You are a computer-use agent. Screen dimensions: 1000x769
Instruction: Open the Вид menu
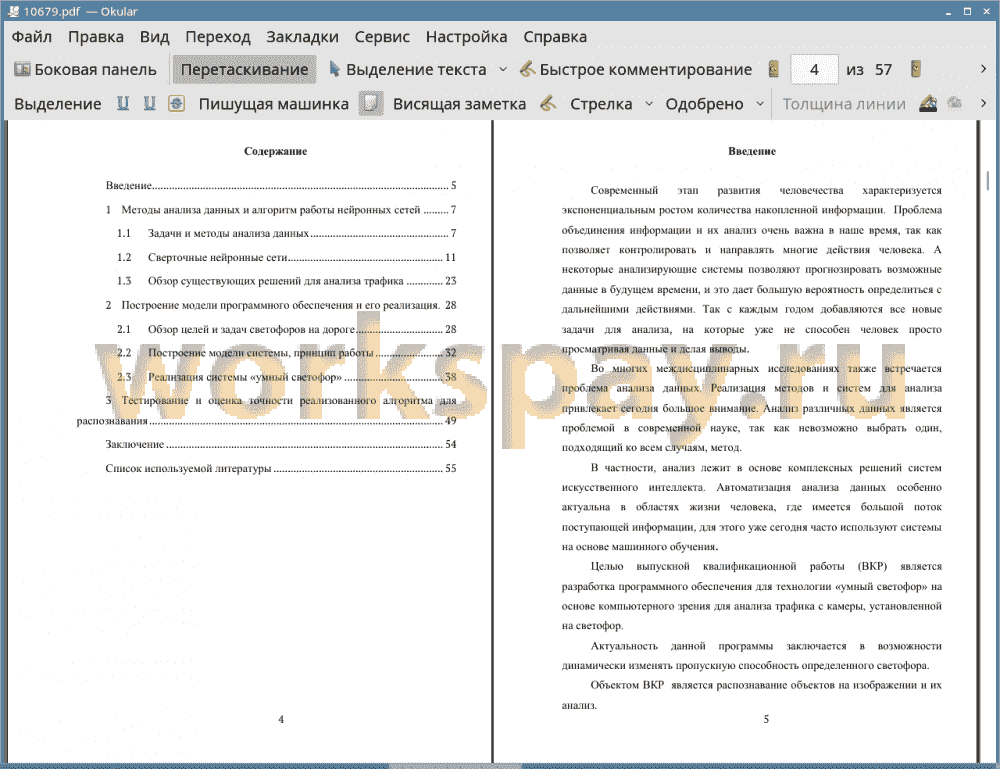coord(154,37)
